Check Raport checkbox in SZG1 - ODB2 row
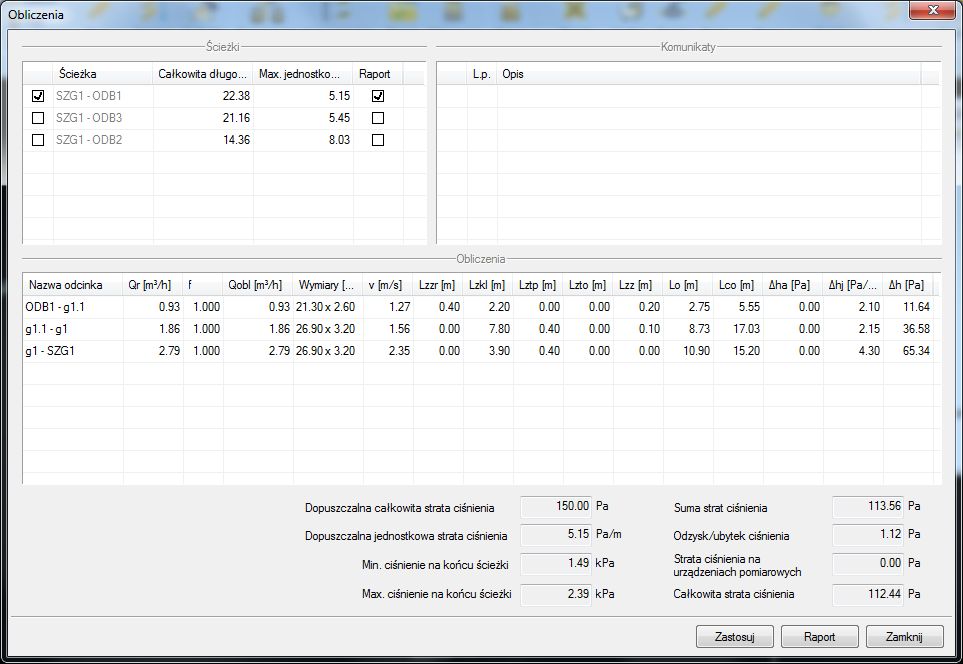 pos(378,140)
